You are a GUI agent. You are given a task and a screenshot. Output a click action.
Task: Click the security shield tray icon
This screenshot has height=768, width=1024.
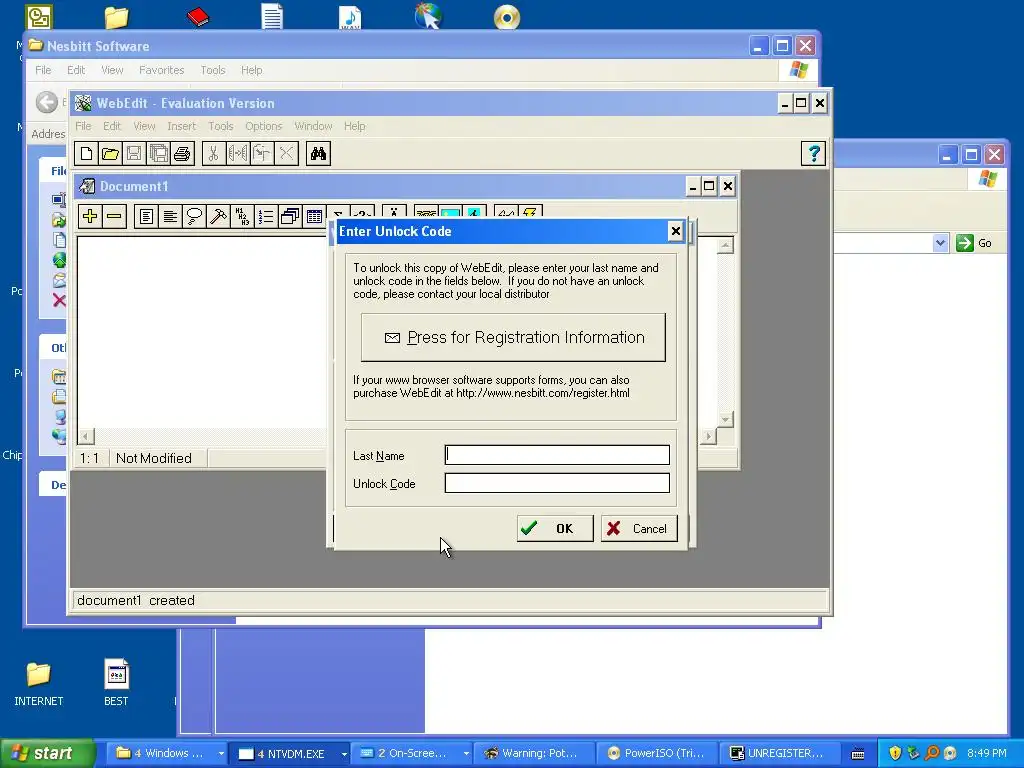895,753
